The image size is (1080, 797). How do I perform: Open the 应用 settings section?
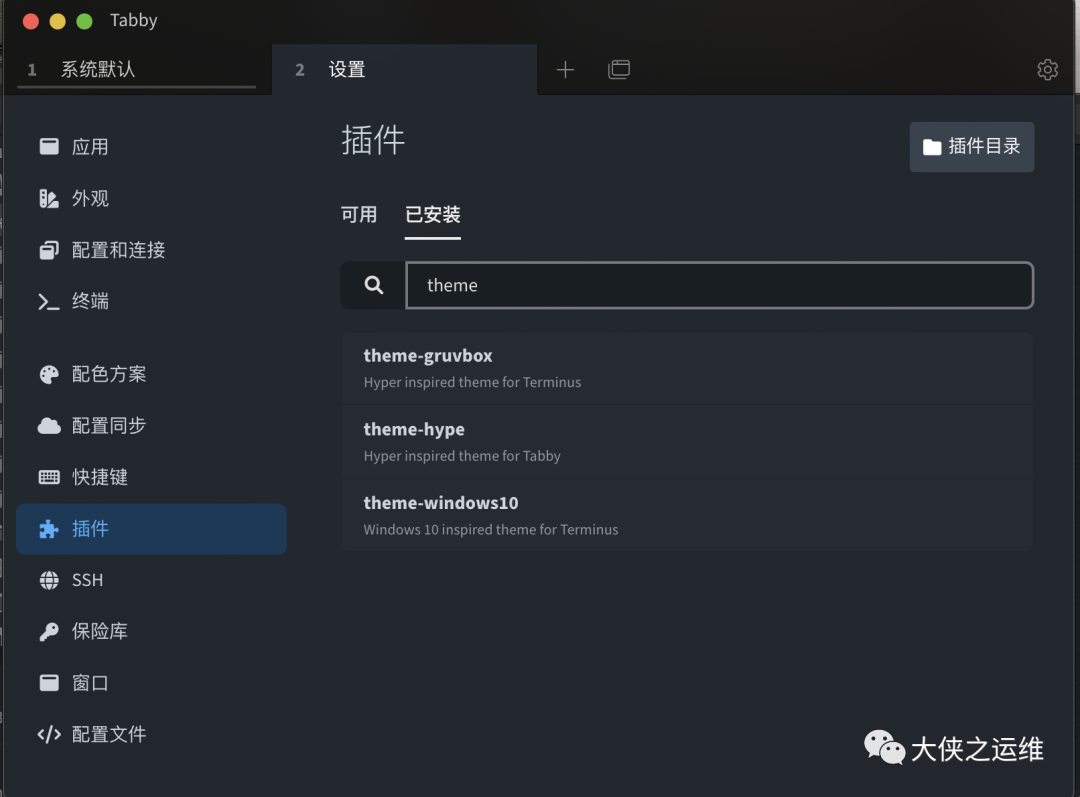[151, 147]
